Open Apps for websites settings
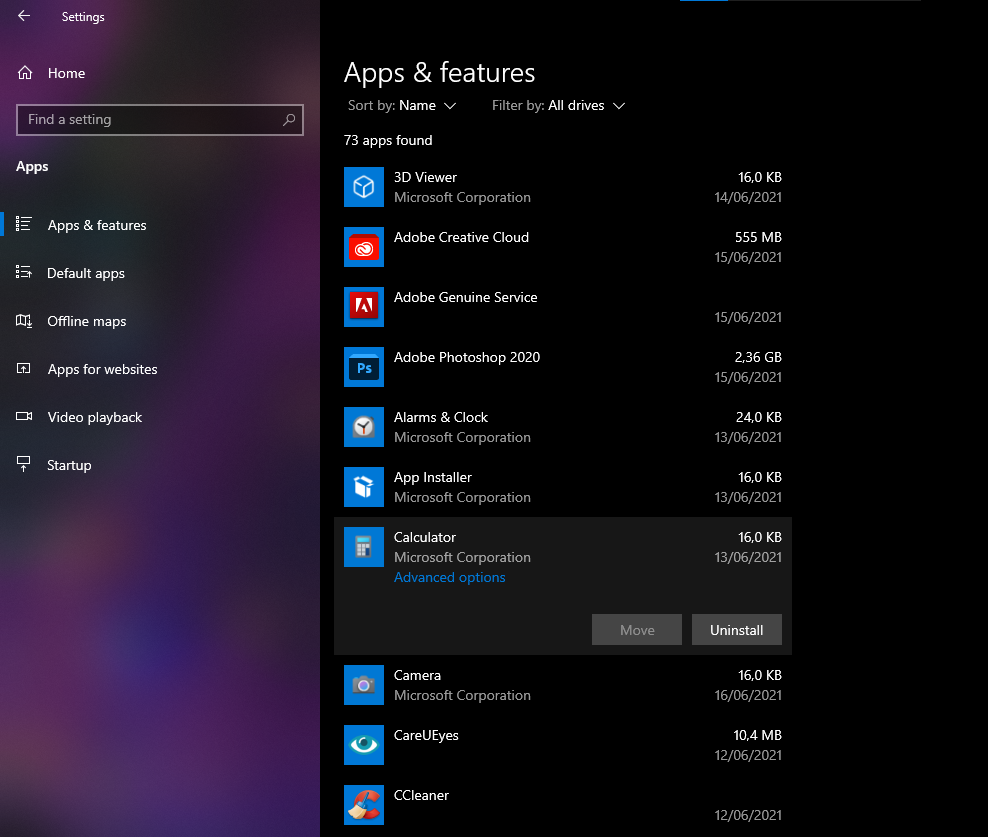 click(x=103, y=369)
